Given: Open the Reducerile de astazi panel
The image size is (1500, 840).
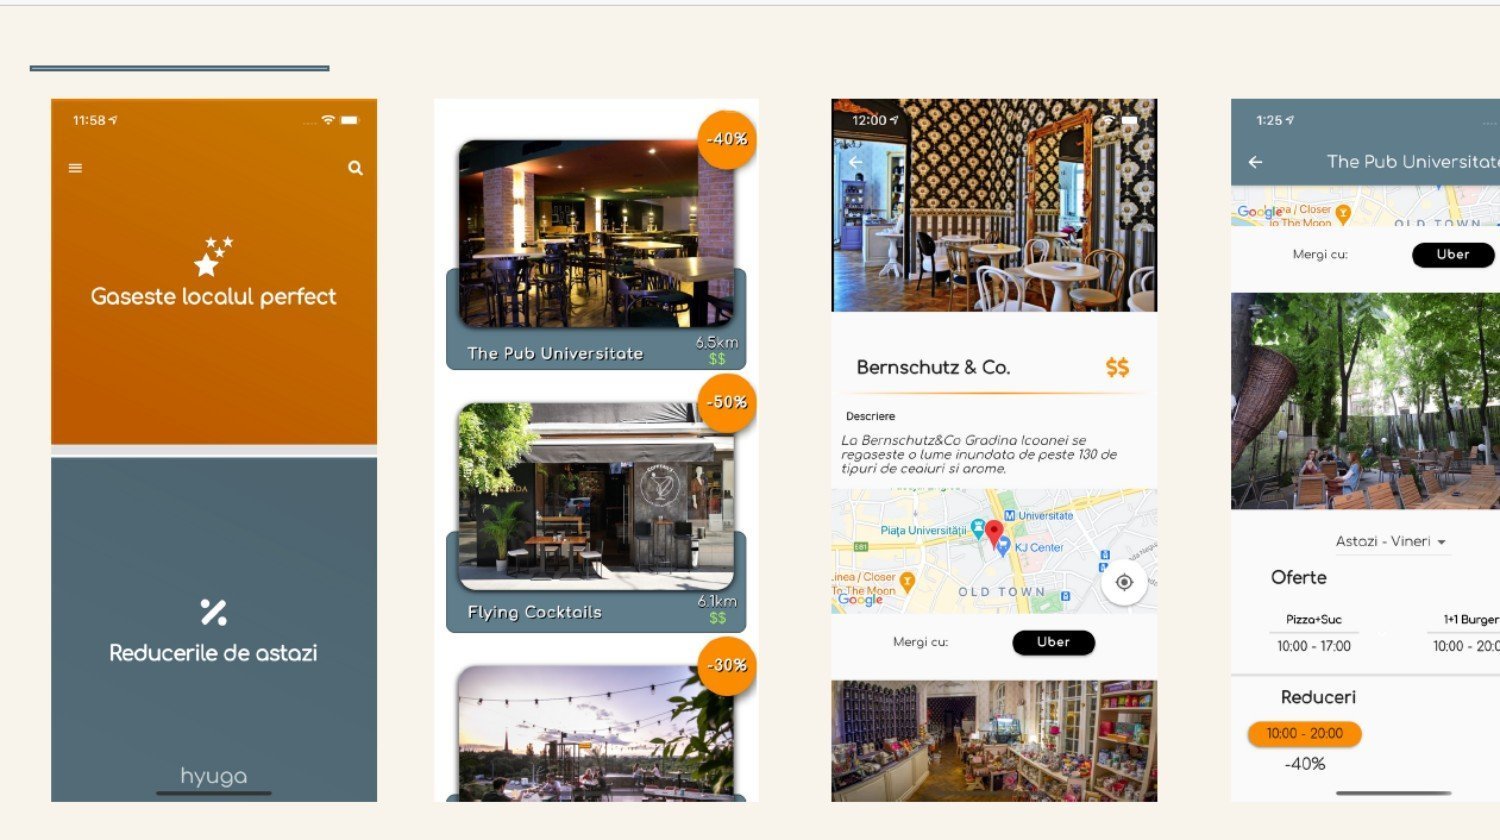Looking at the screenshot, I should pos(214,629).
